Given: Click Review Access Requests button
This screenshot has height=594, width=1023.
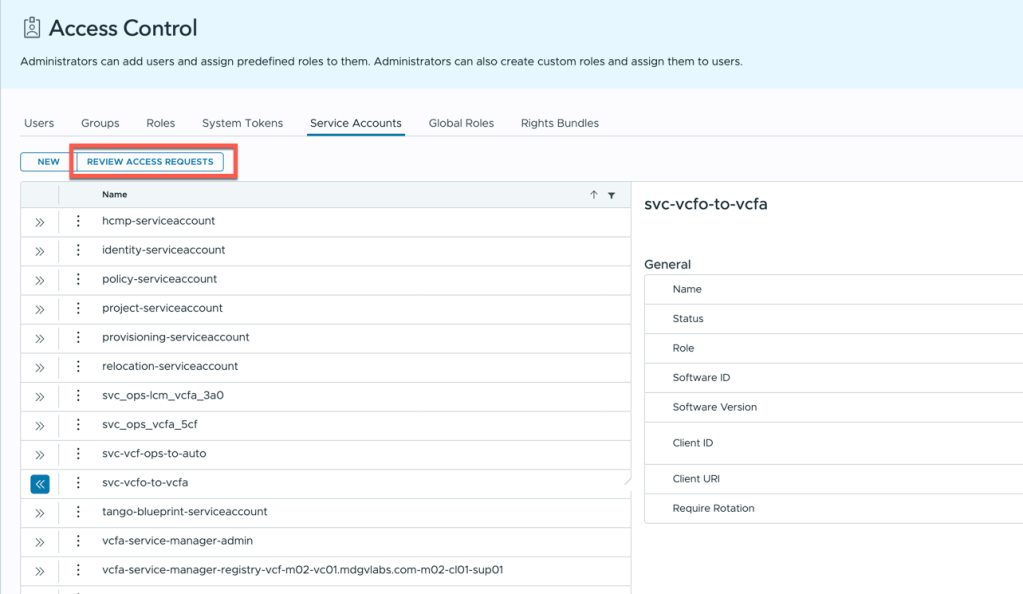Looking at the screenshot, I should (x=150, y=161).
